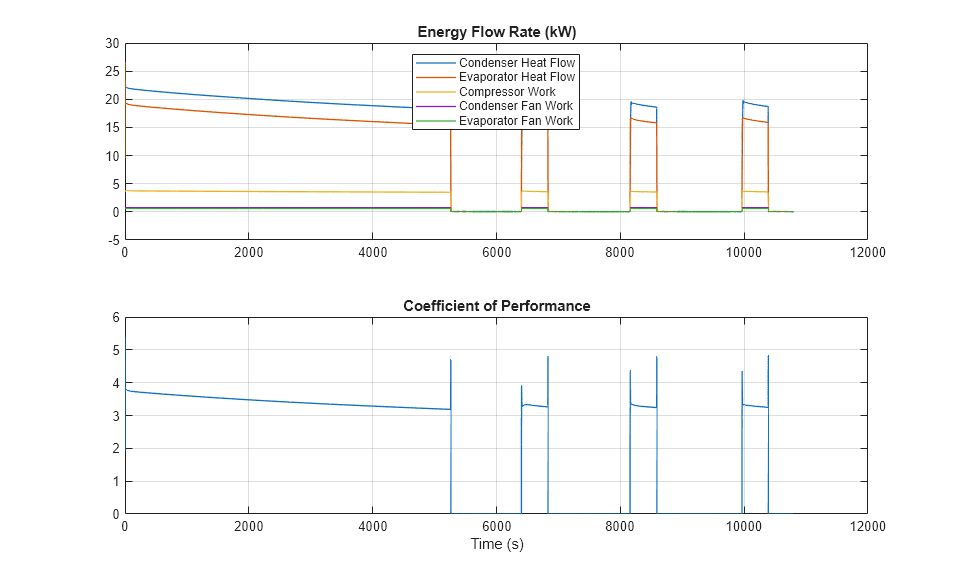Viewport: 959px width, 577px height.
Task: Select the Coefficient of Performance title
Action: point(496,306)
